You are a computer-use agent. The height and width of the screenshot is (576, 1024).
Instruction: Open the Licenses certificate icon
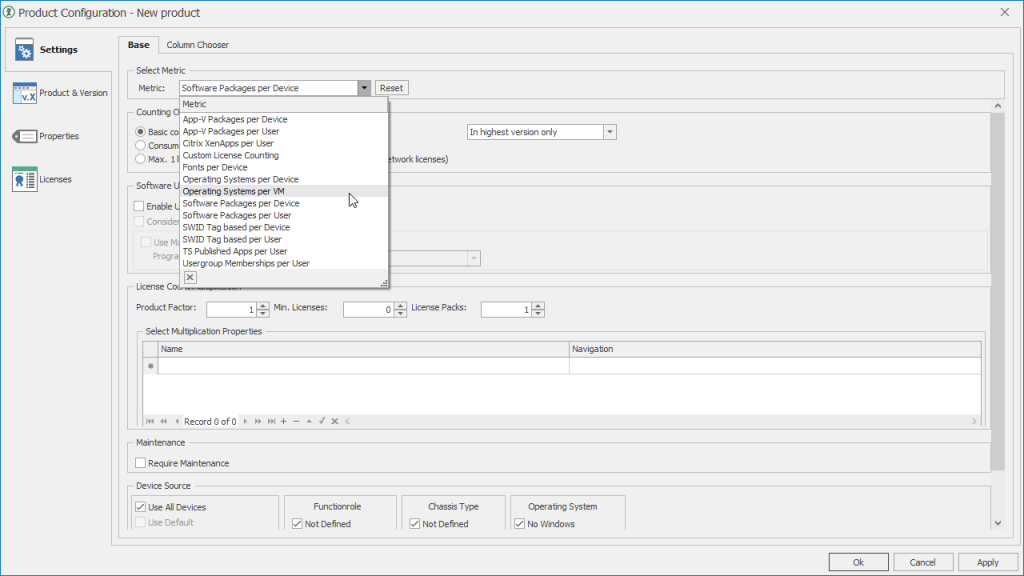tap(25, 179)
